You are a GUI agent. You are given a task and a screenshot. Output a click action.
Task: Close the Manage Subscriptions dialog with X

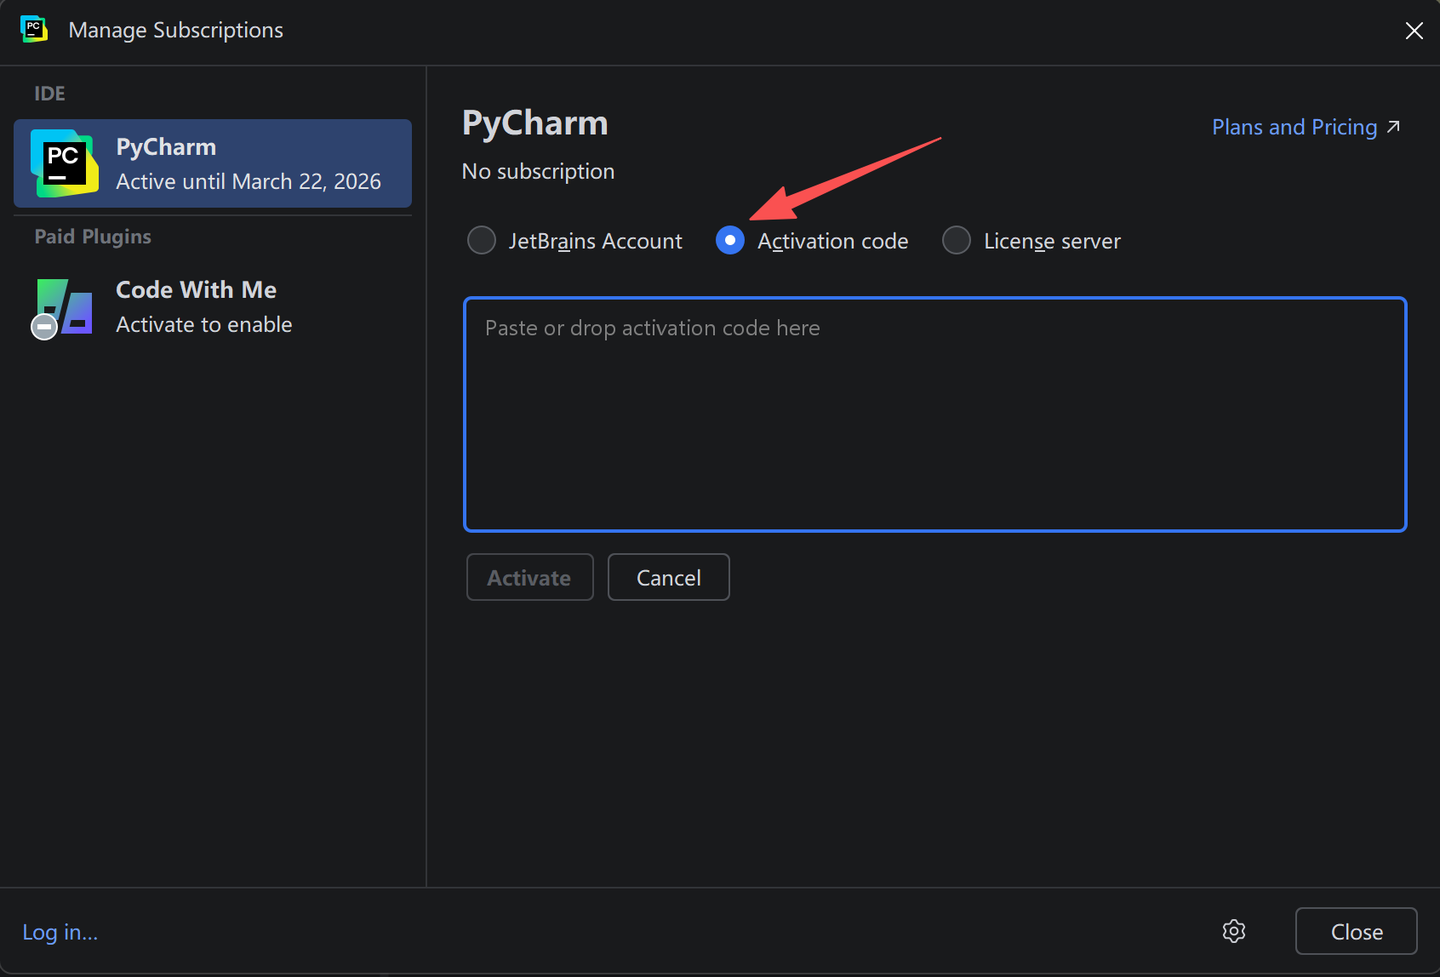click(x=1414, y=31)
